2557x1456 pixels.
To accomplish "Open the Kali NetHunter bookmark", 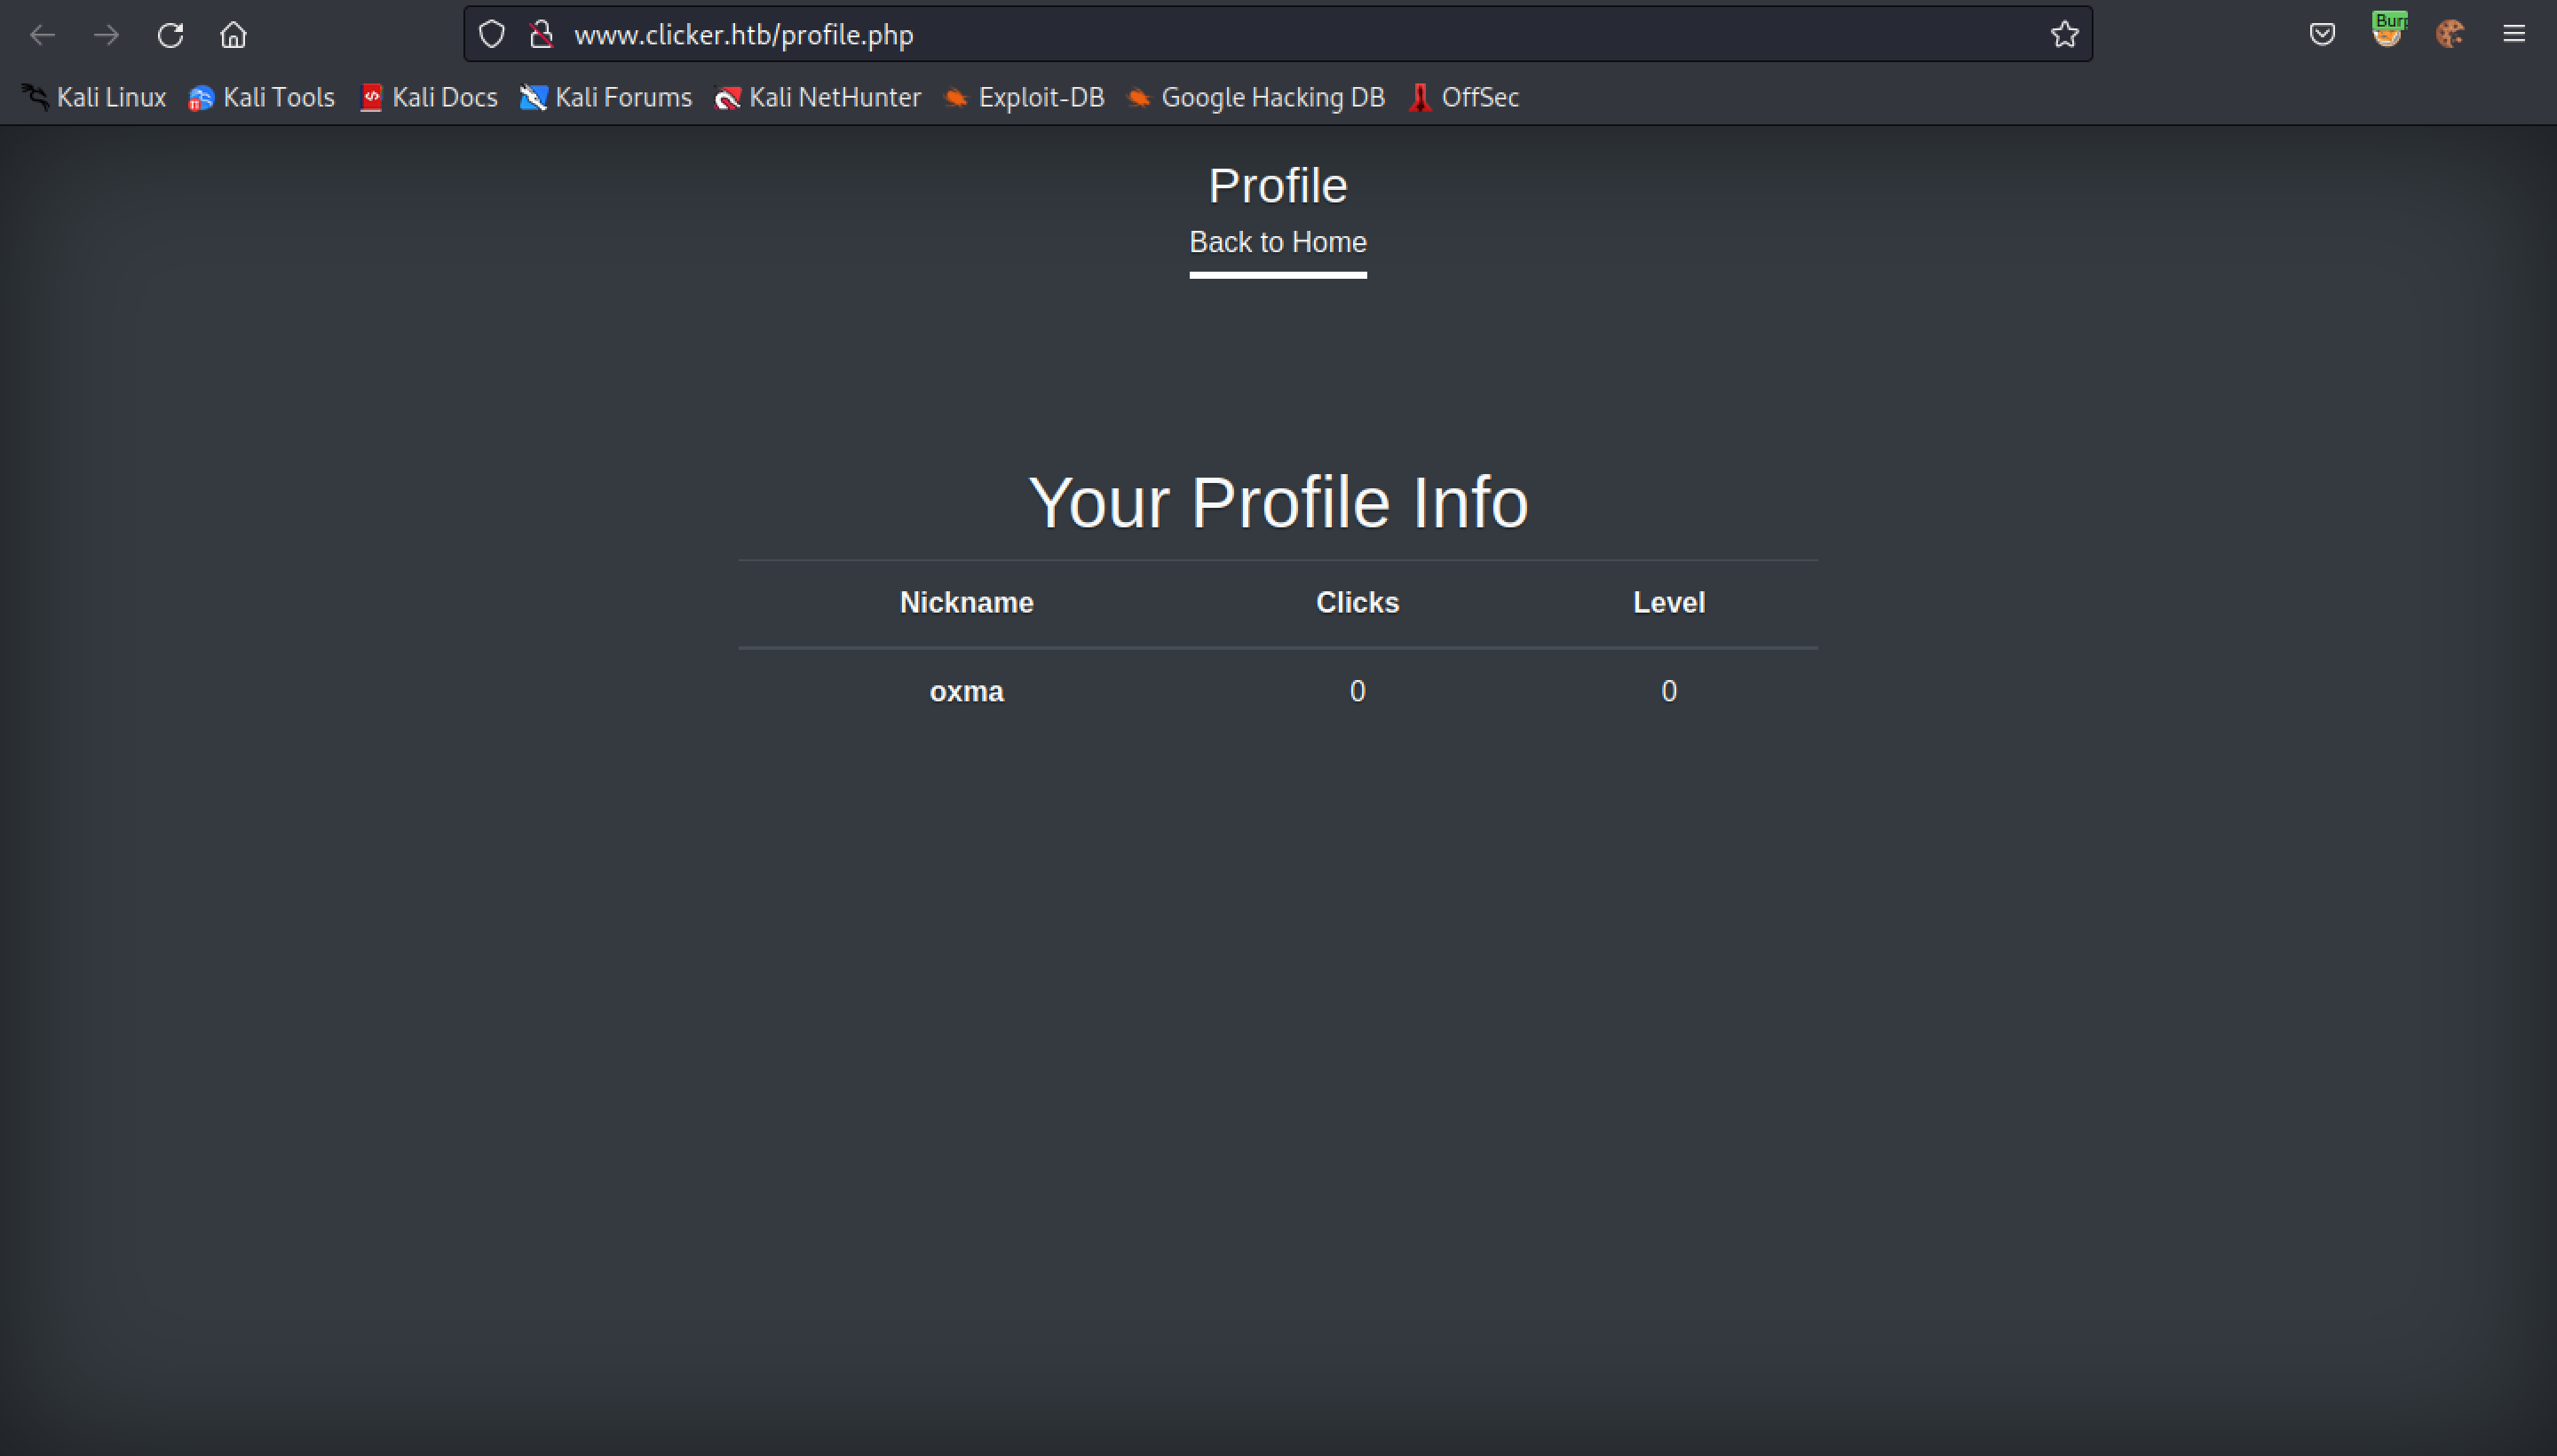I will [x=818, y=97].
